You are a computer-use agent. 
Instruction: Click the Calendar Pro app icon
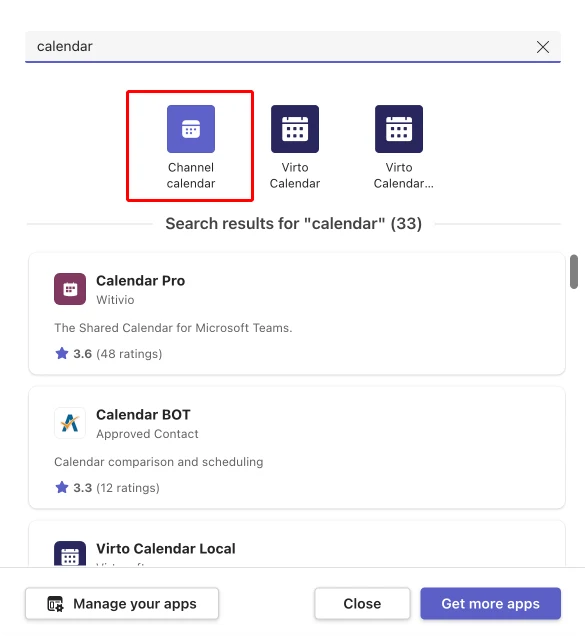click(x=70, y=289)
